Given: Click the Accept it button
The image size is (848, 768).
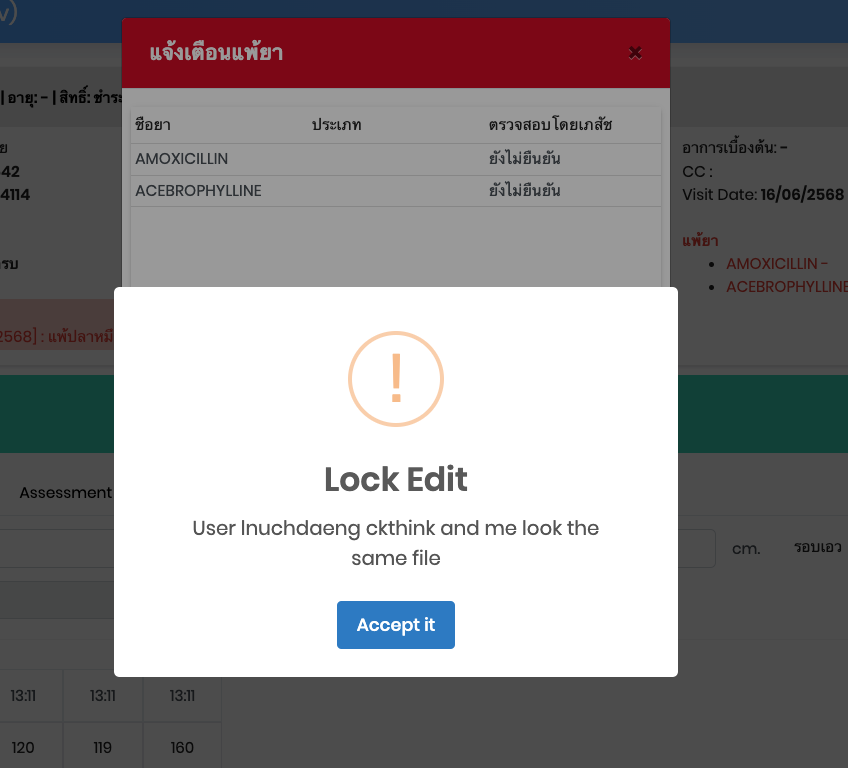Looking at the screenshot, I should [x=395, y=625].
